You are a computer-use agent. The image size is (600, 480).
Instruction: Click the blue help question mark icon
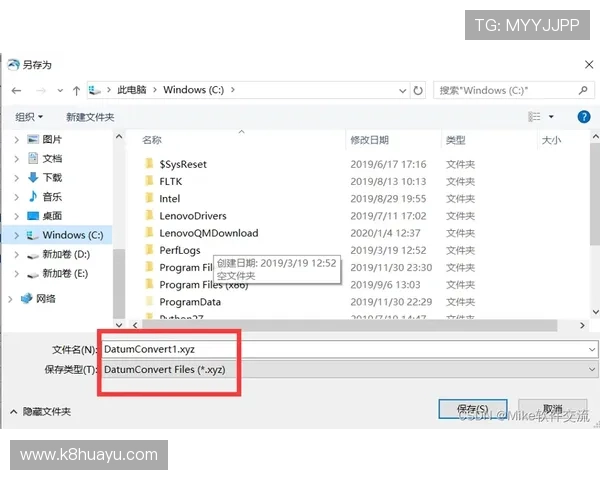point(584,117)
